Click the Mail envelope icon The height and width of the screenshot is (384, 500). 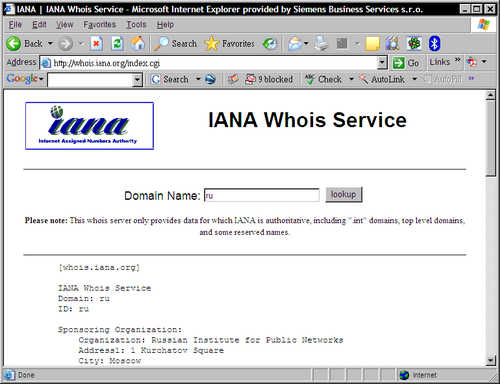pos(294,44)
